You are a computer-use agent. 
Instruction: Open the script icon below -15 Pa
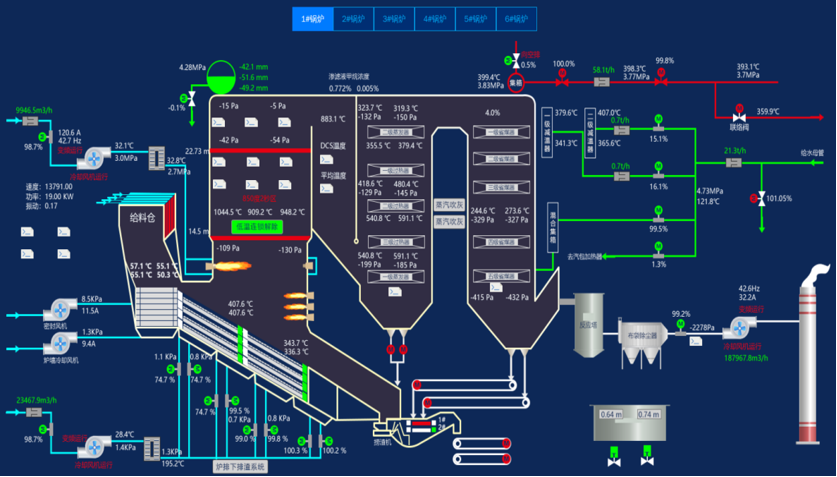(218, 122)
